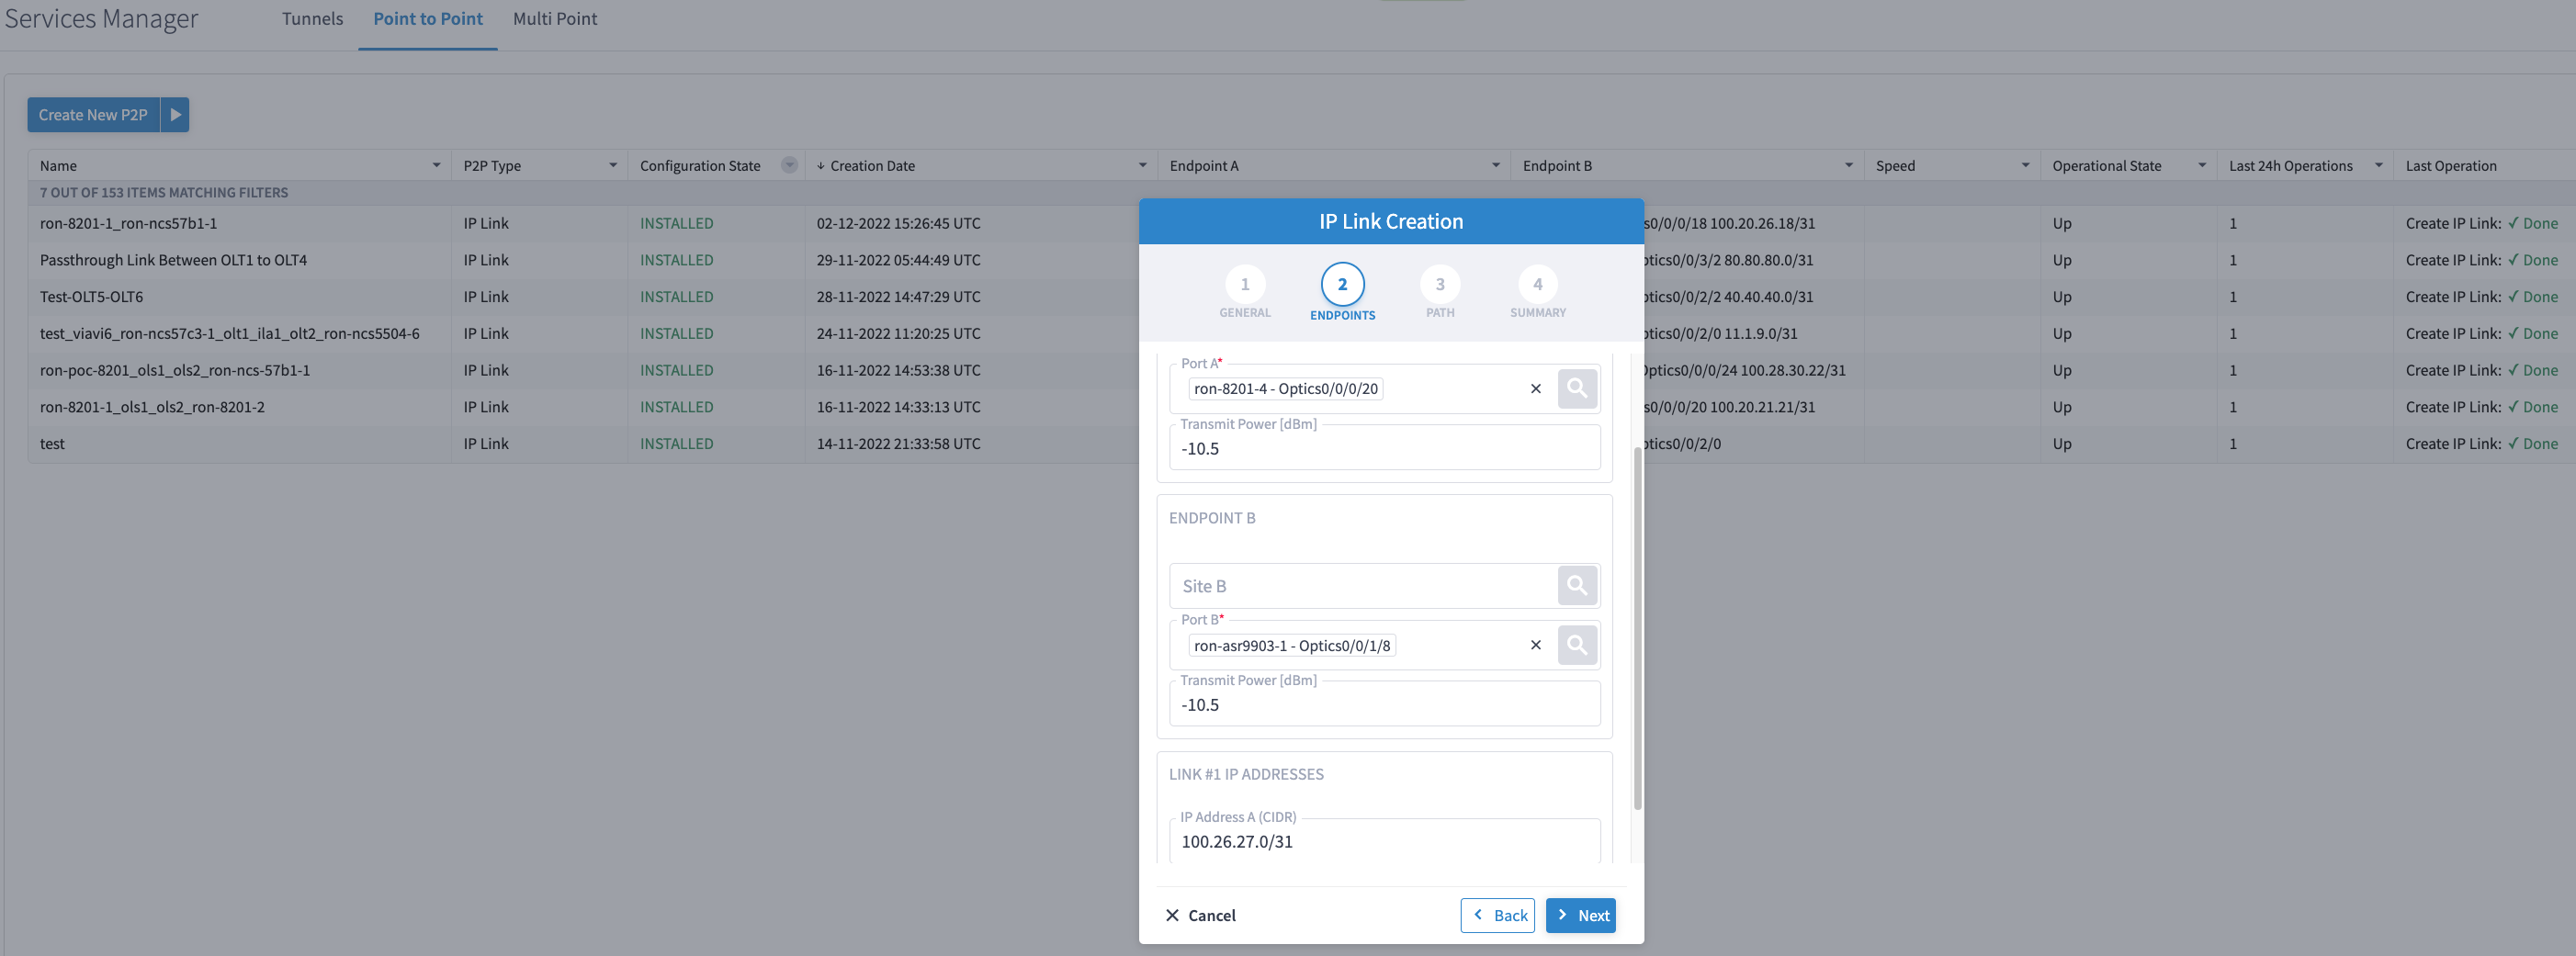Open the Operational State filter dropdown
The width and height of the screenshot is (2576, 956).
point(2201,165)
